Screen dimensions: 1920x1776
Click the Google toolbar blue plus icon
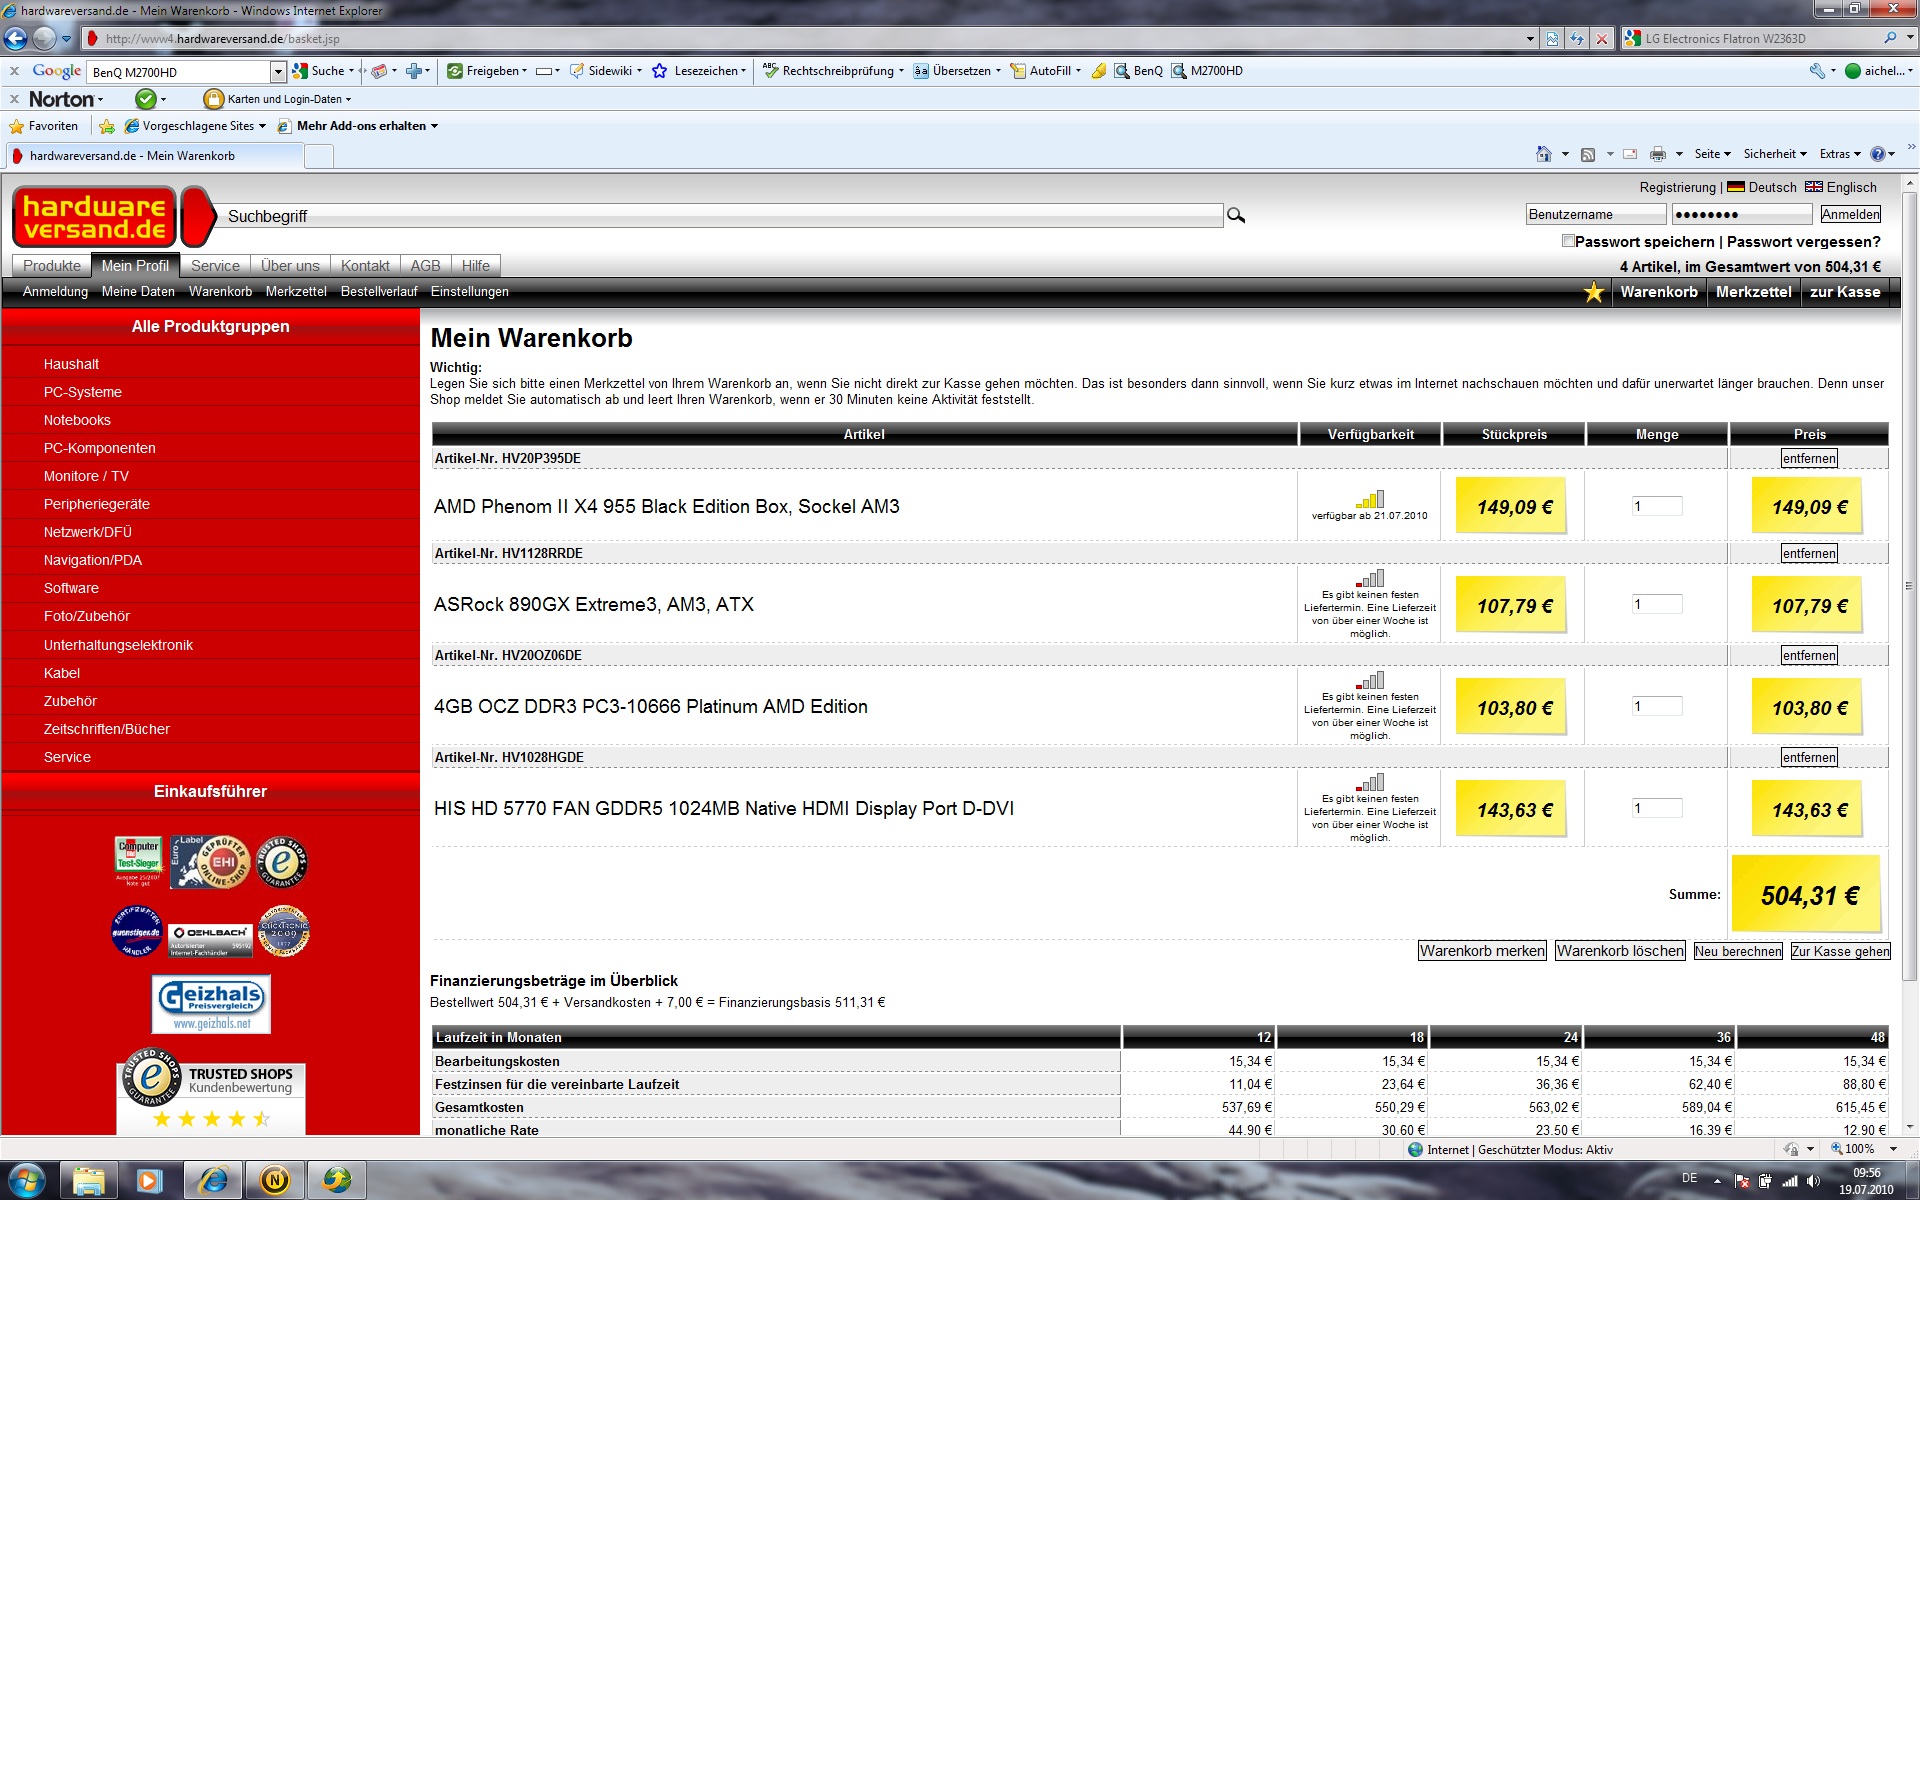[413, 71]
